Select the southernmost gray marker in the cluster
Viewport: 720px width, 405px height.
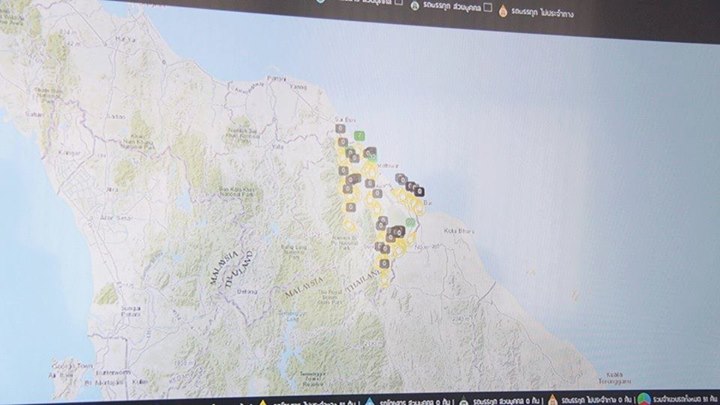click(384, 262)
